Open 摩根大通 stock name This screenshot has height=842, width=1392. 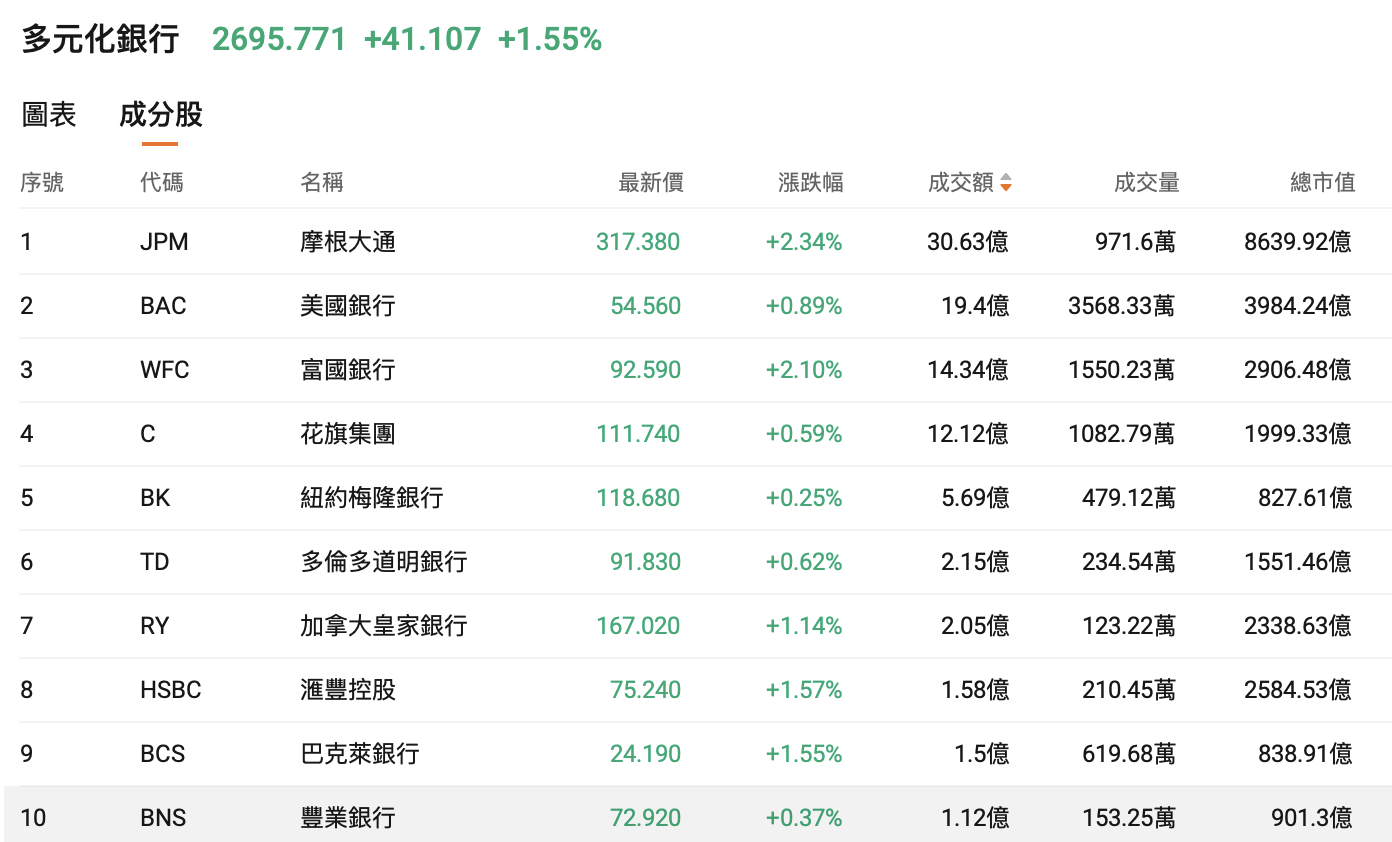coord(348,242)
